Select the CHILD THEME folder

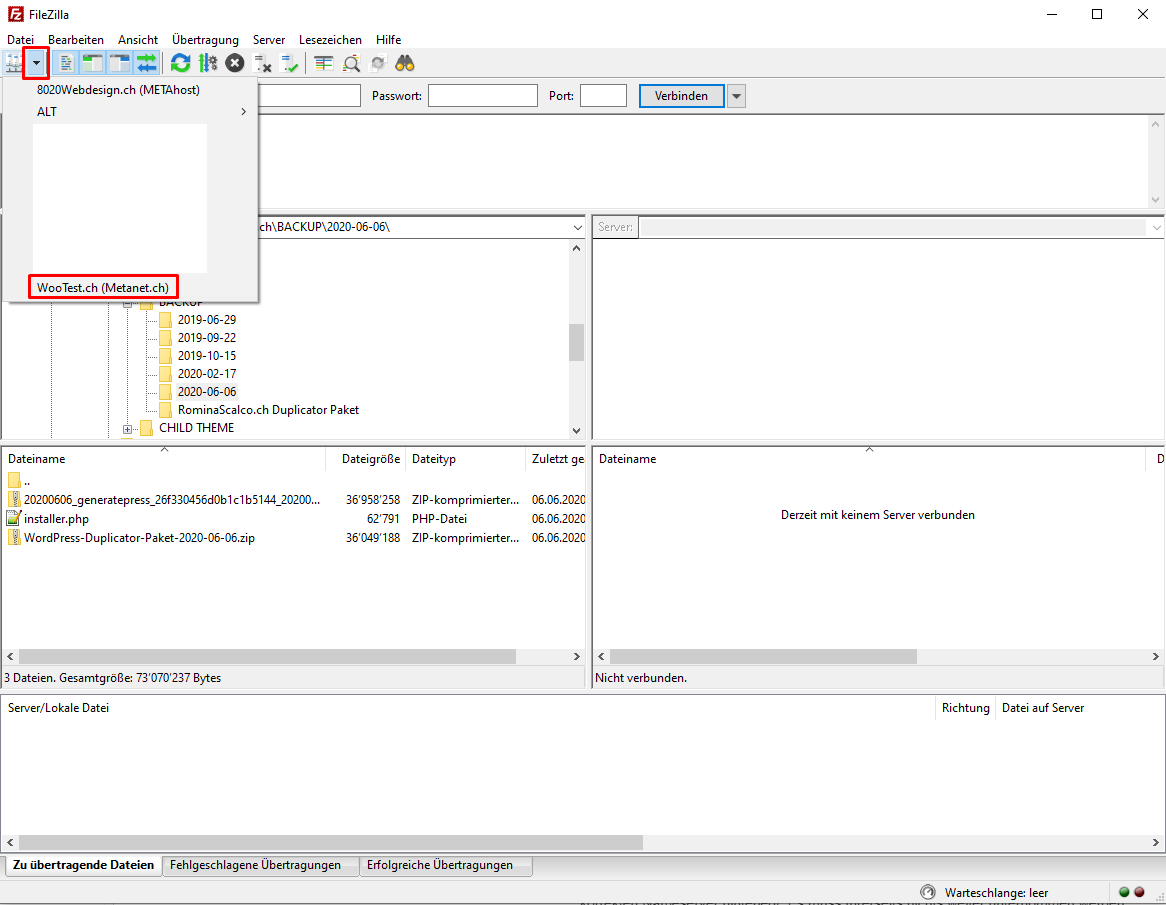[x=196, y=428]
